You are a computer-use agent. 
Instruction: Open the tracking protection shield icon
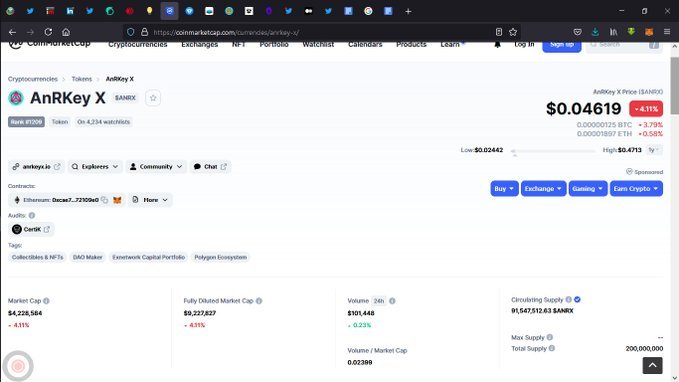click(130, 32)
